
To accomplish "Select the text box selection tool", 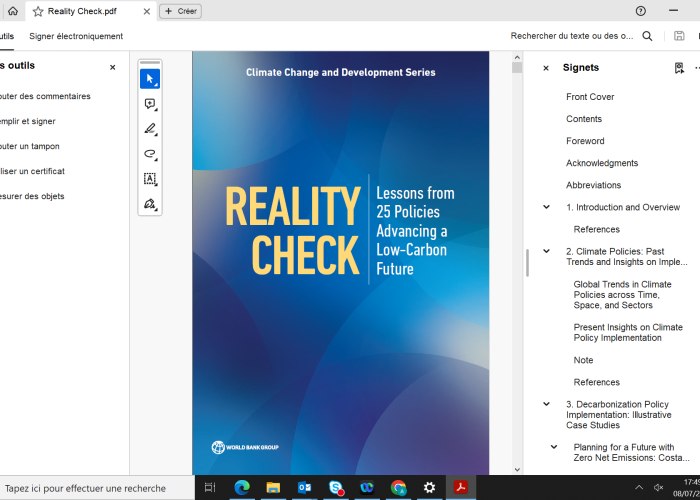I will point(150,179).
